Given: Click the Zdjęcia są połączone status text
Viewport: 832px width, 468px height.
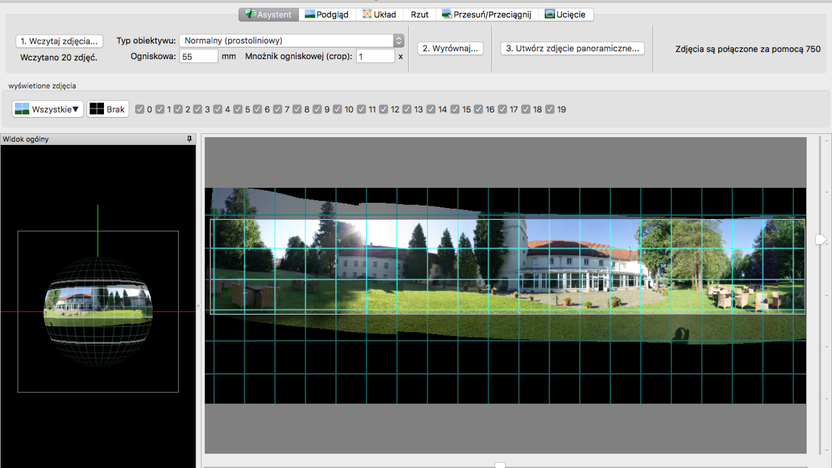Looking at the screenshot, I should [x=748, y=49].
